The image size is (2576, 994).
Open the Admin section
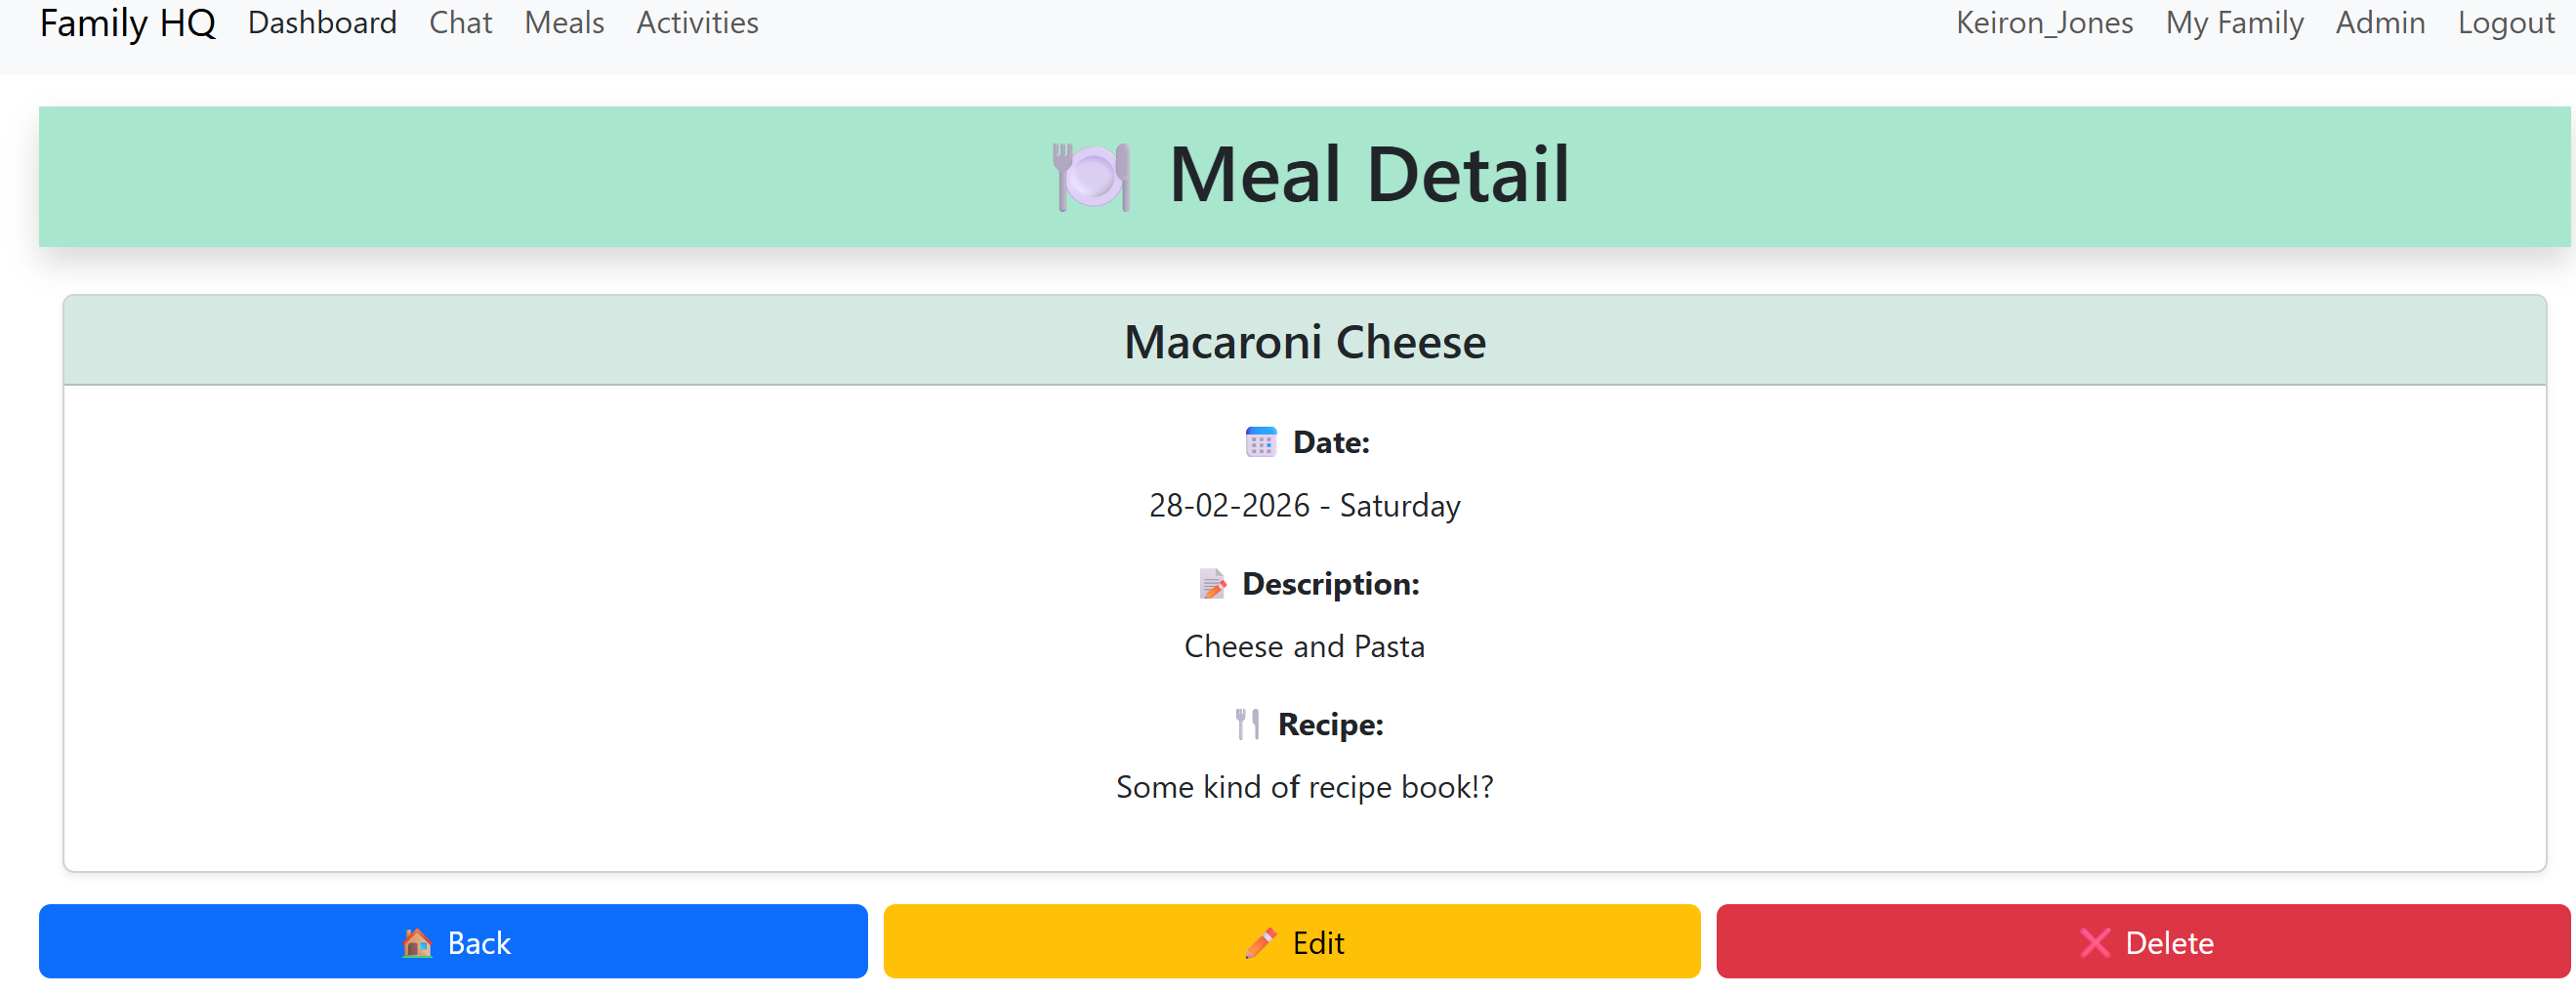click(x=2381, y=22)
